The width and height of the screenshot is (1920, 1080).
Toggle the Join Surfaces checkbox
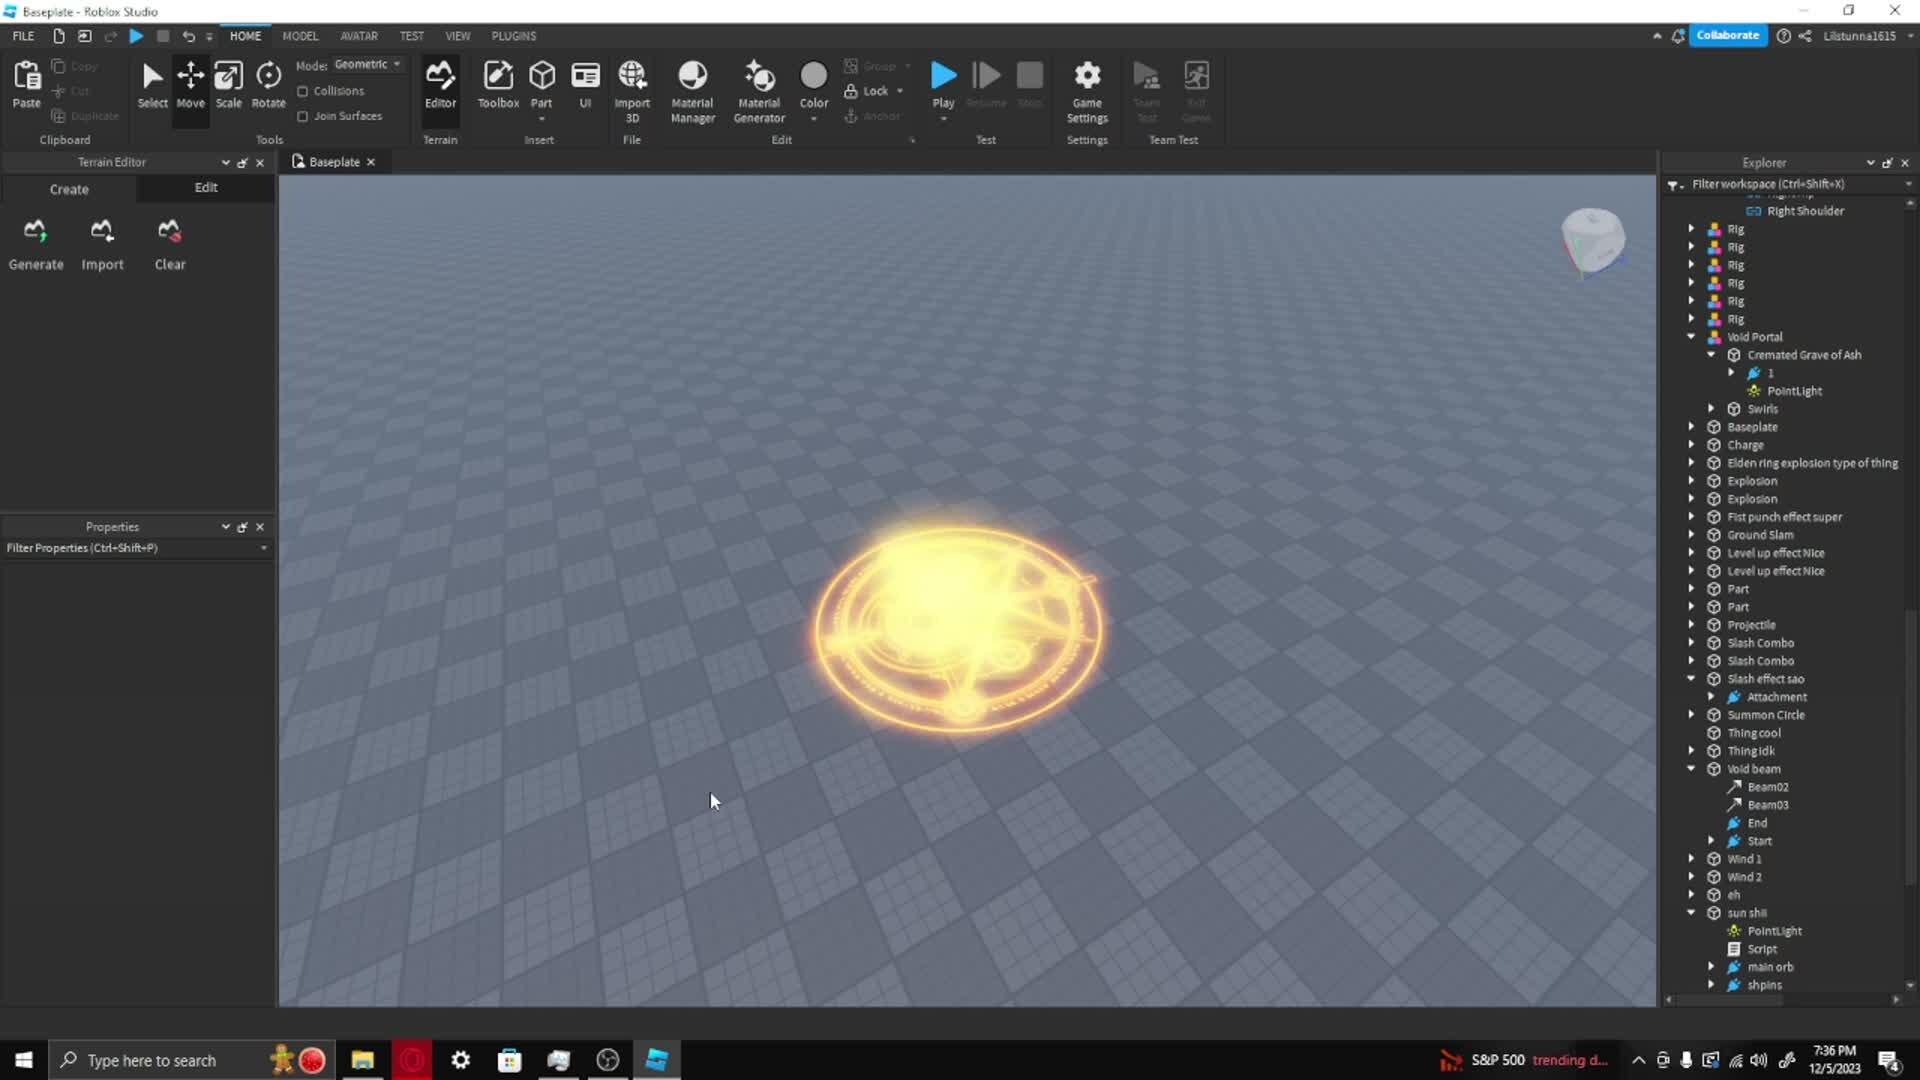pyautogui.click(x=303, y=116)
